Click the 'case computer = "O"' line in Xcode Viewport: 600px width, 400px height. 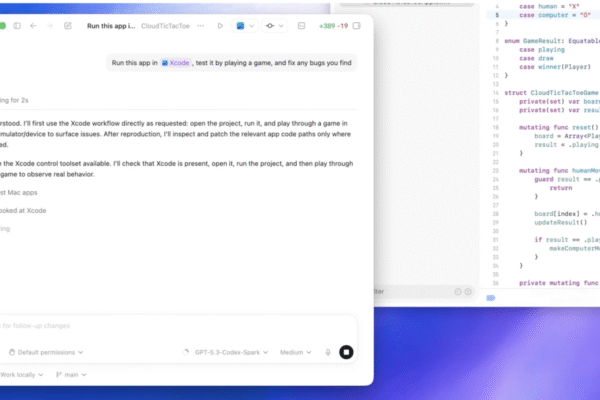click(x=555, y=15)
